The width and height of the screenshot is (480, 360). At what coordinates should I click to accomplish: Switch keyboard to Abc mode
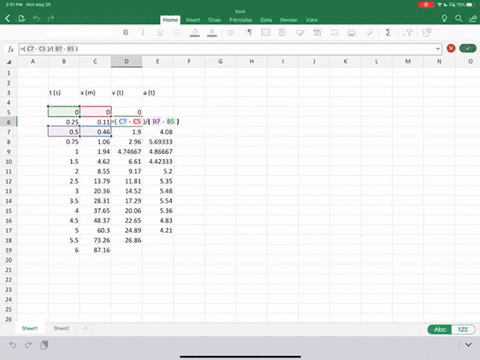tap(440, 329)
